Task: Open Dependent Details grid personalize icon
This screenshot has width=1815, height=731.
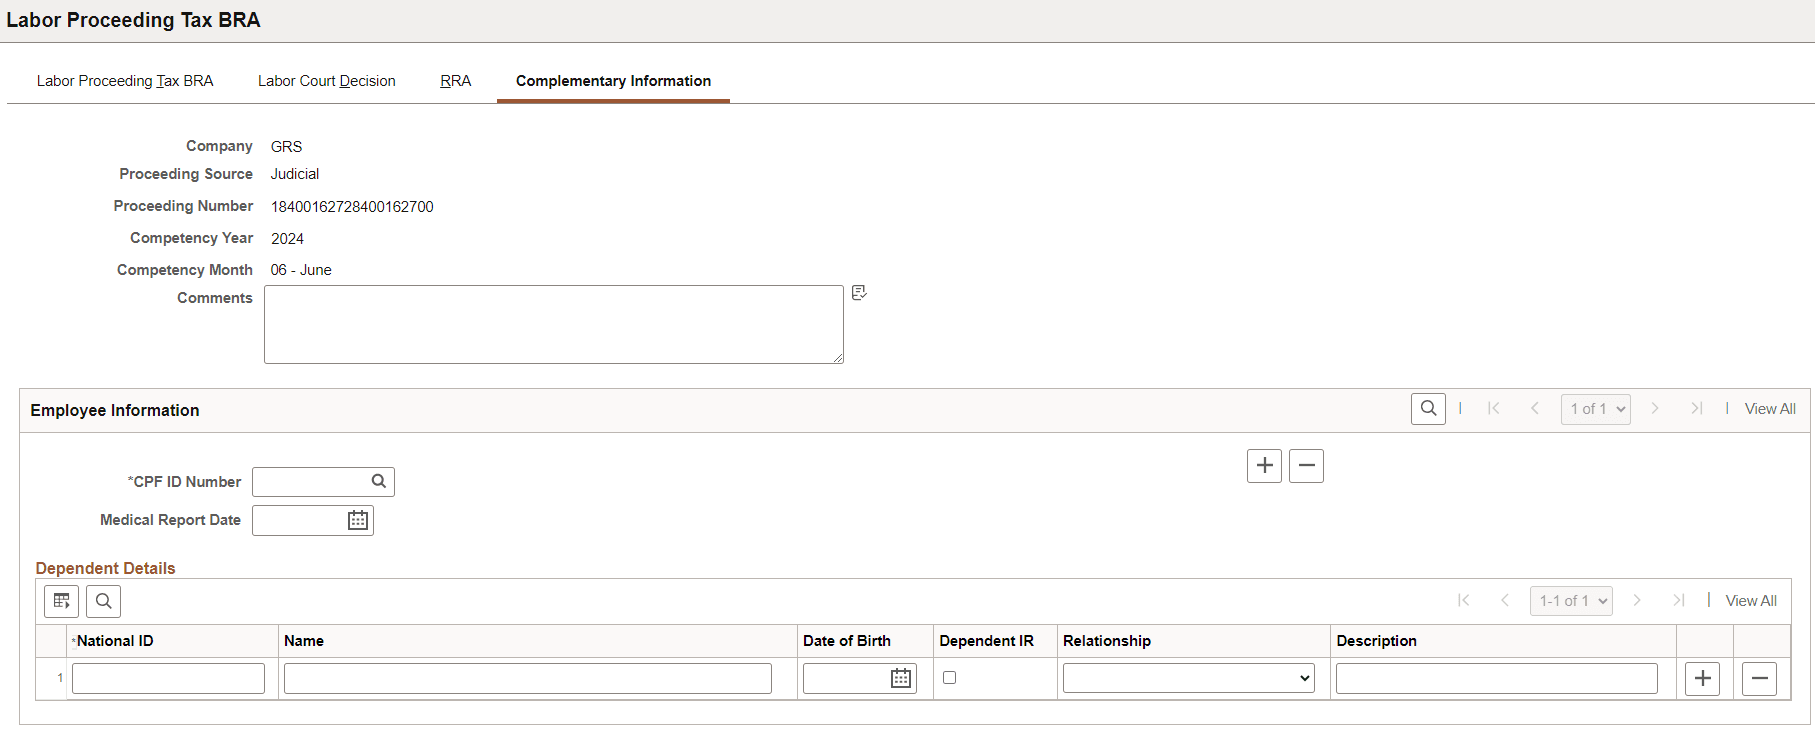Action: pyautogui.click(x=62, y=601)
